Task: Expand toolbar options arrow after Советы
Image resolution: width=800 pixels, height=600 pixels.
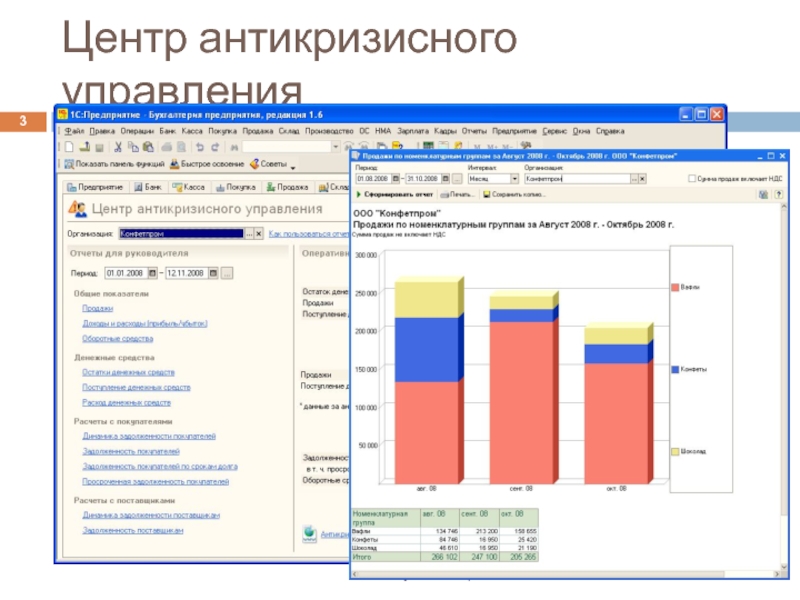Action: pyautogui.click(x=293, y=166)
